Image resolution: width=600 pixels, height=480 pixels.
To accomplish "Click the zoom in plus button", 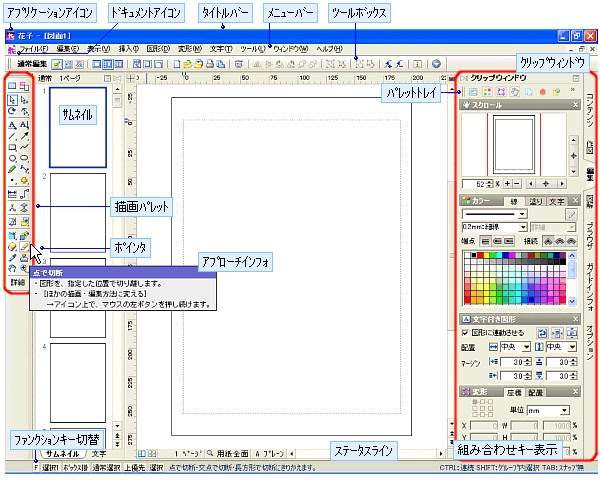I will [x=507, y=184].
